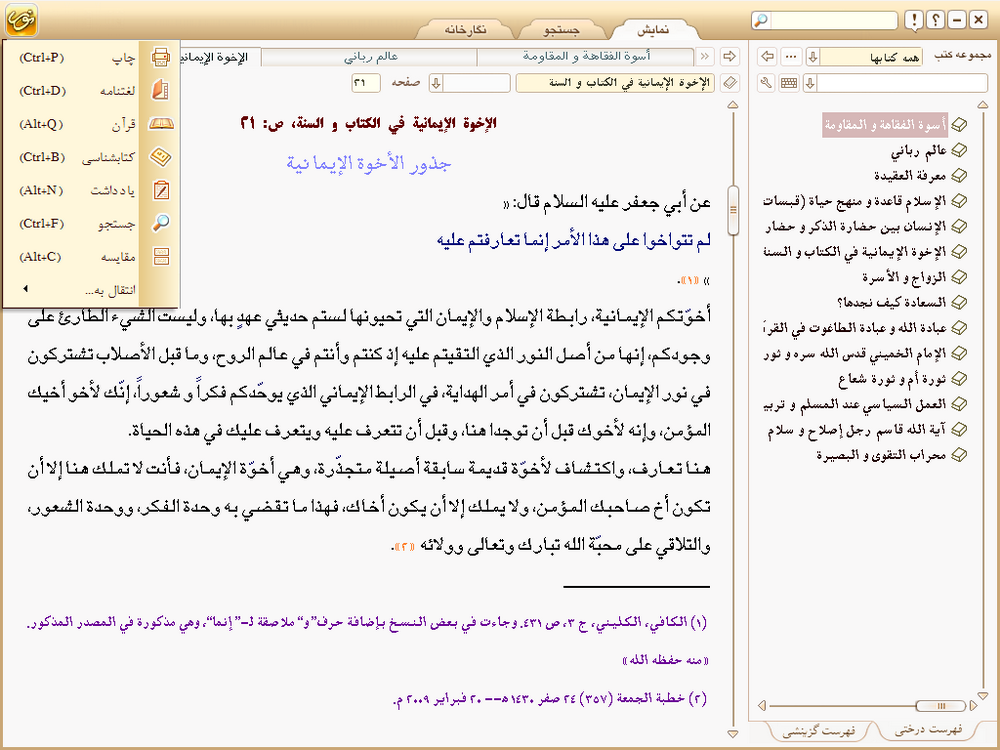Select الإمام الخميني قدس الله سره tree item
The width and height of the screenshot is (1000, 750).
click(855, 353)
